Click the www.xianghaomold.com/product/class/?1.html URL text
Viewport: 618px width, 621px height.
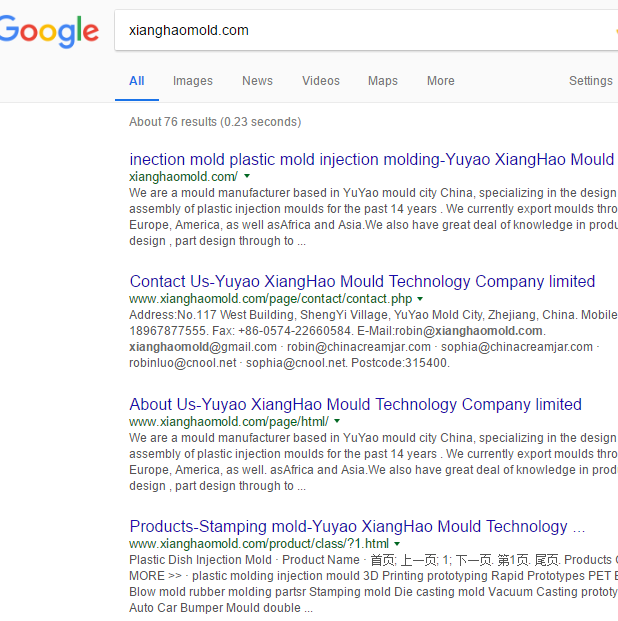(259, 543)
